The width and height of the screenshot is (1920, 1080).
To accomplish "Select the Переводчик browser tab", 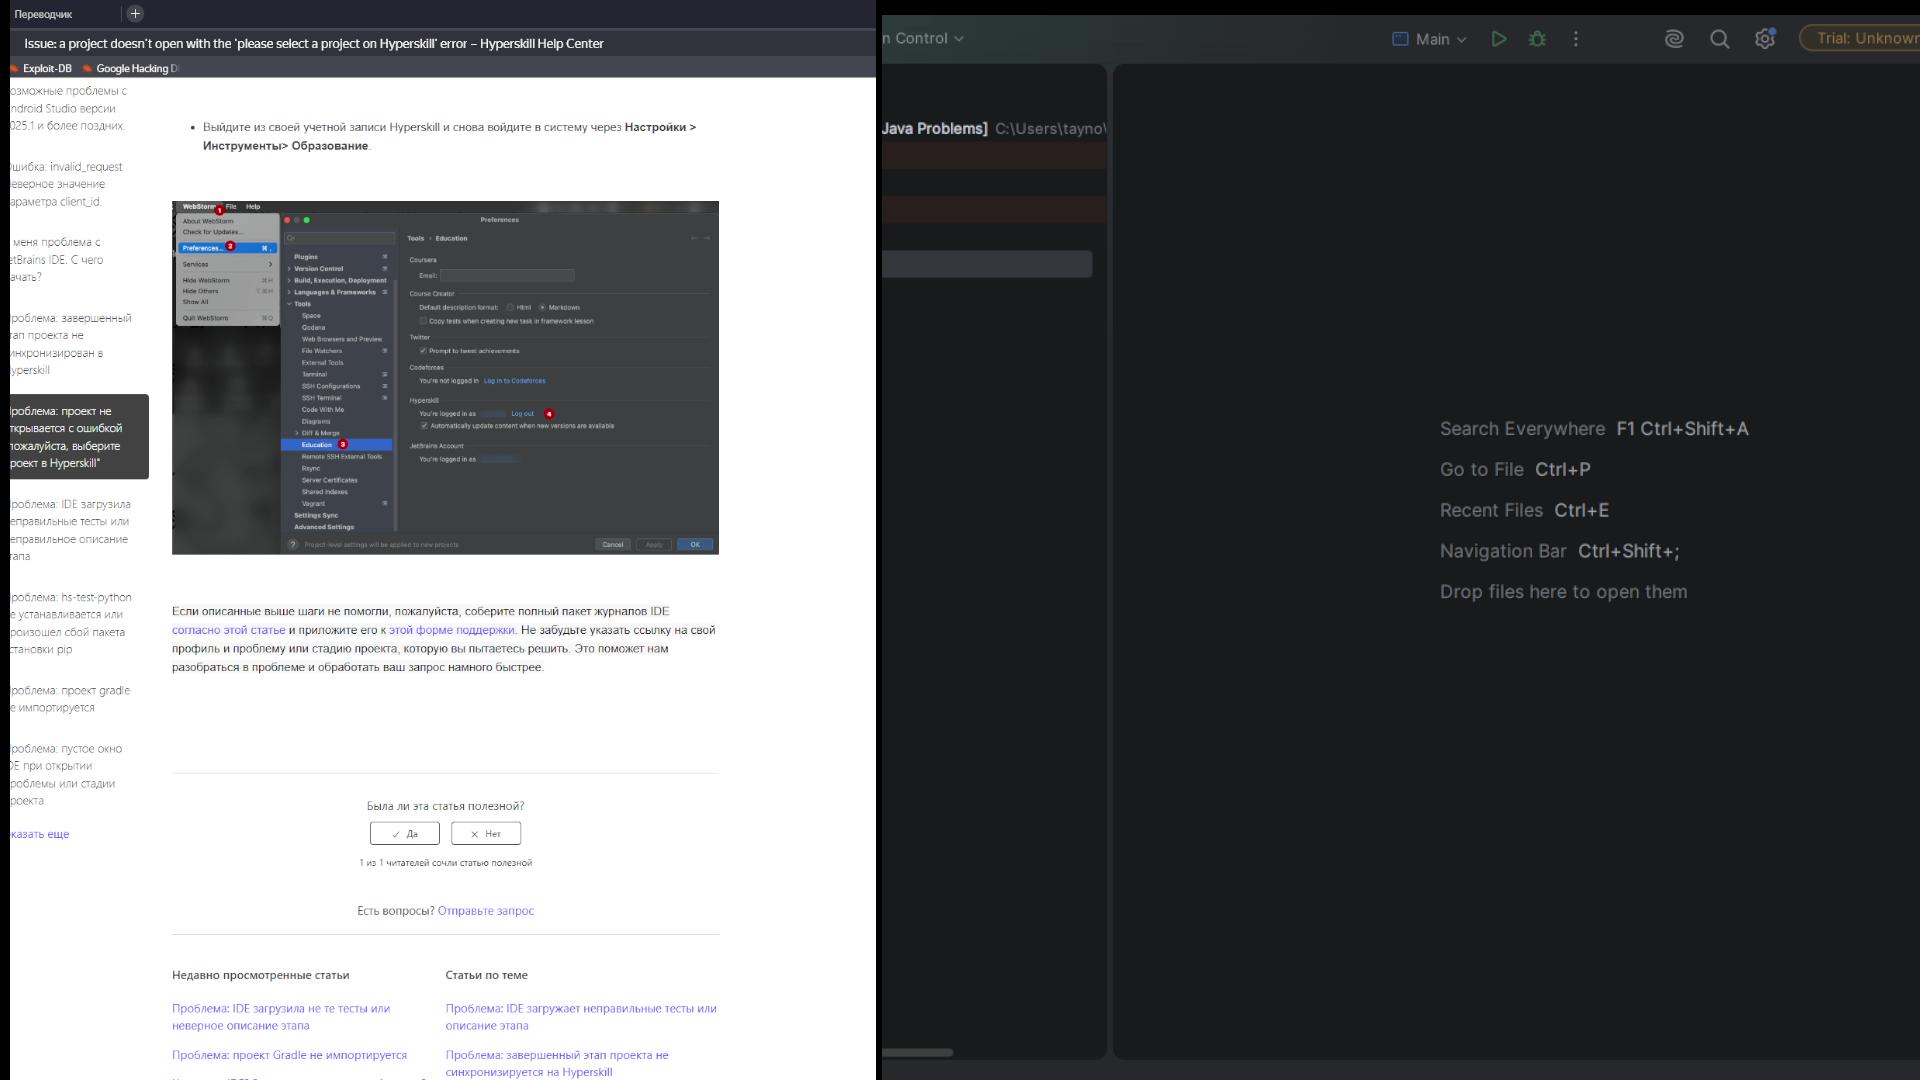I will pyautogui.click(x=44, y=14).
